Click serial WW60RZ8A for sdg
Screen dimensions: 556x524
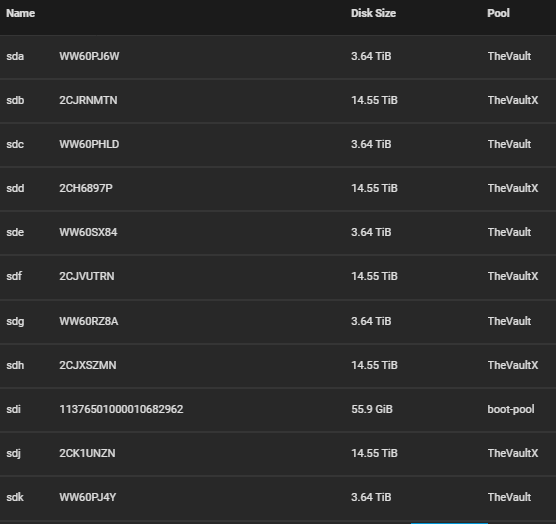pyautogui.click(x=89, y=321)
